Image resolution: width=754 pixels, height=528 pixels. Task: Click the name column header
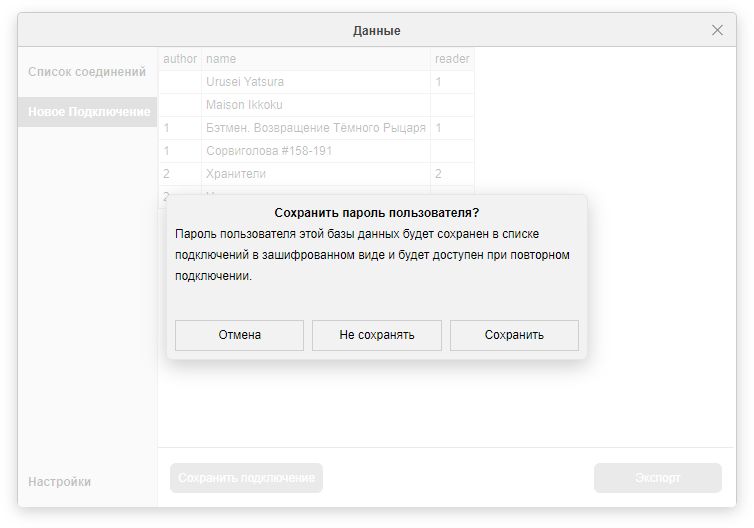coord(221,59)
